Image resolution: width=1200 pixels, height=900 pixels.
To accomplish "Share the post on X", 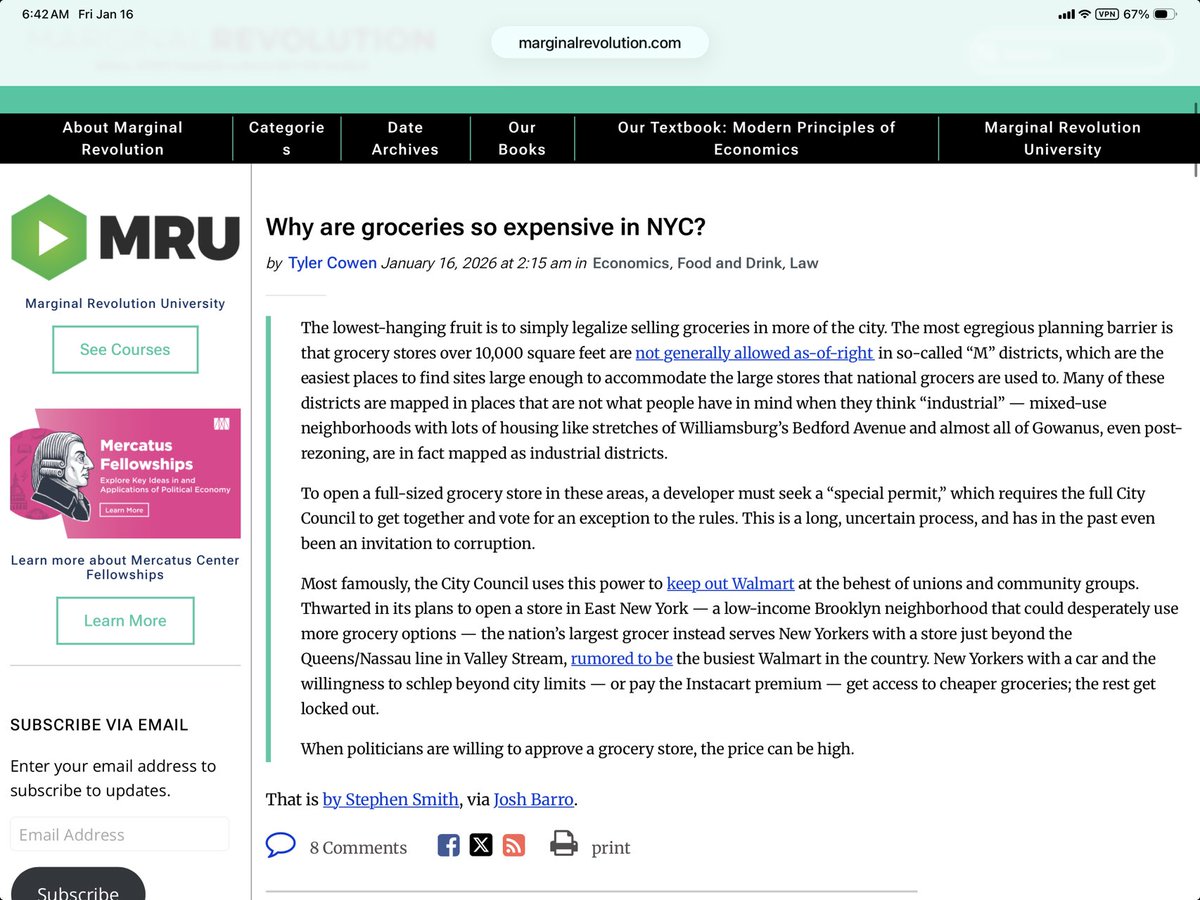I will click(481, 845).
